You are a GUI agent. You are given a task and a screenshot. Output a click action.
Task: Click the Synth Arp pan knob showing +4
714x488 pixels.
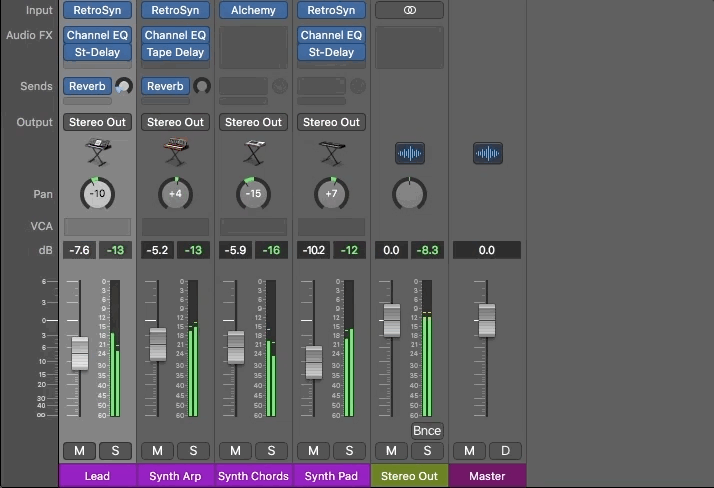pyautogui.click(x=175, y=194)
